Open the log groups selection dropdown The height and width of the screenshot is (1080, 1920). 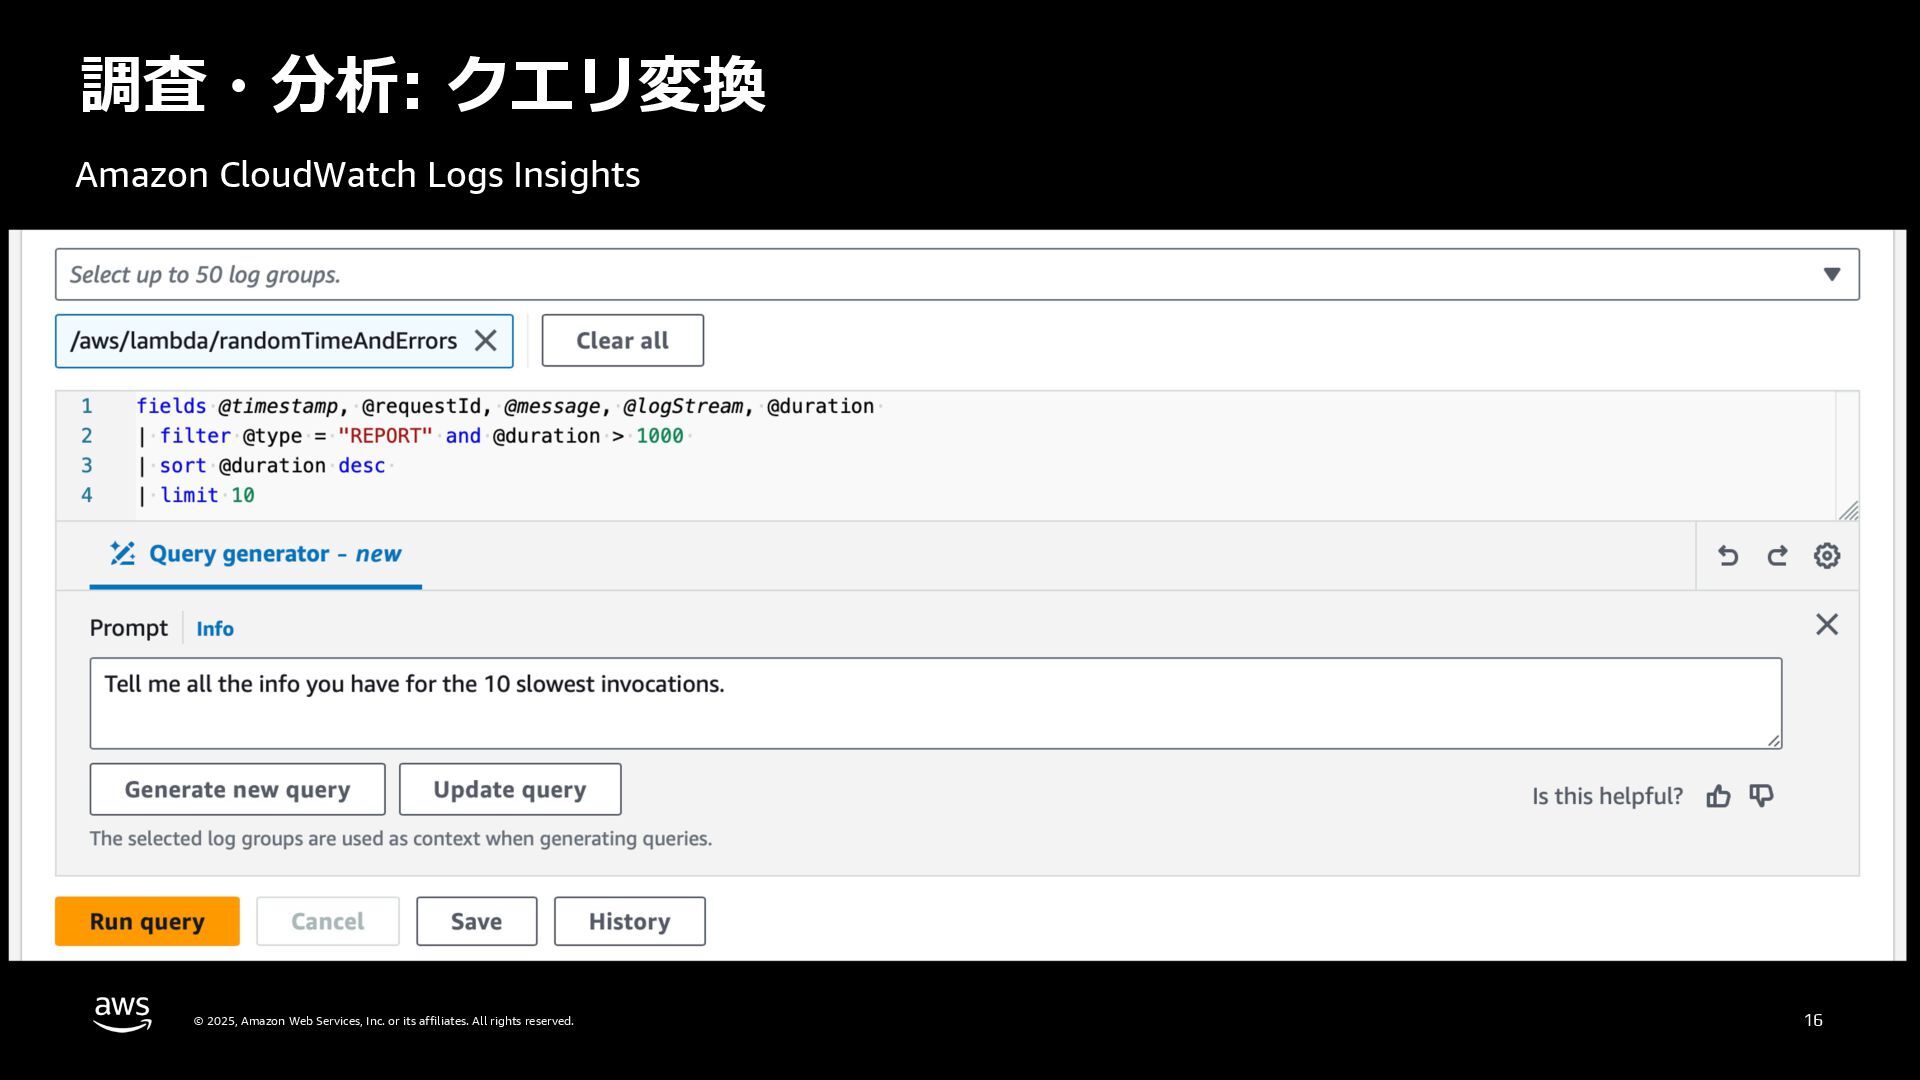tap(957, 274)
